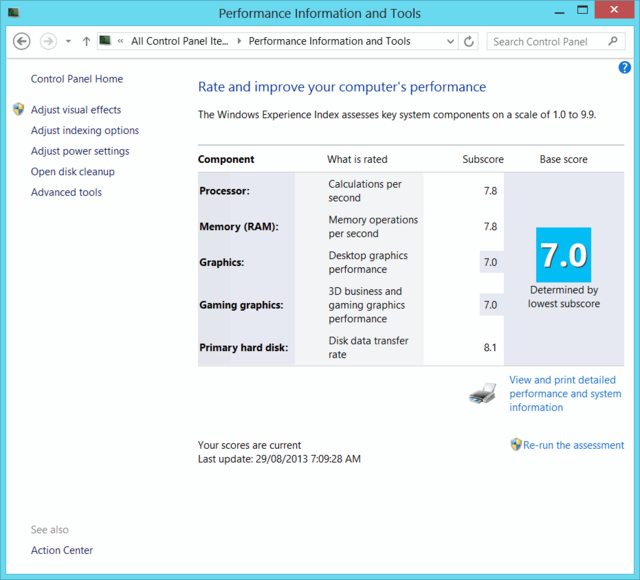Click 'Determined by lowest subscore' caption
The width and height of the screenshot is (640, 580).
[x=564, y=297]
